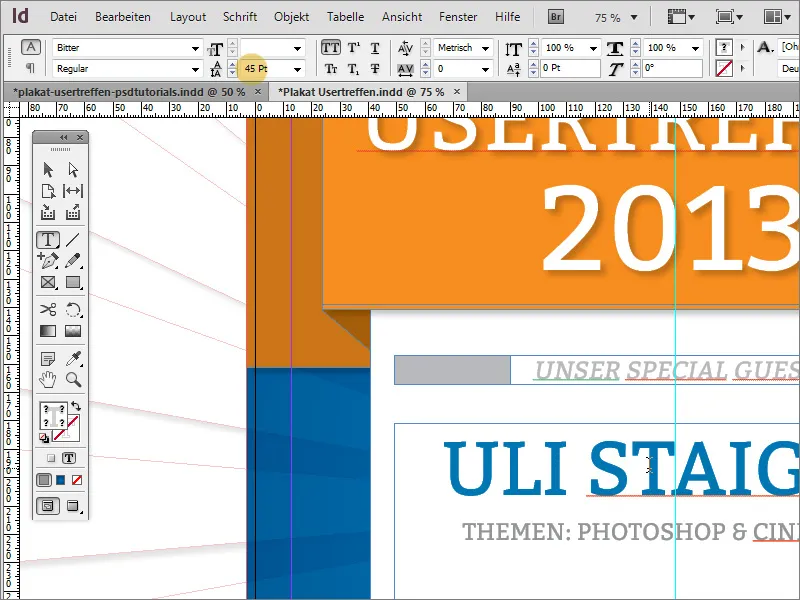800x600 pixels.
Task: Click the skew angle 0° field
Action: point(672,68)
